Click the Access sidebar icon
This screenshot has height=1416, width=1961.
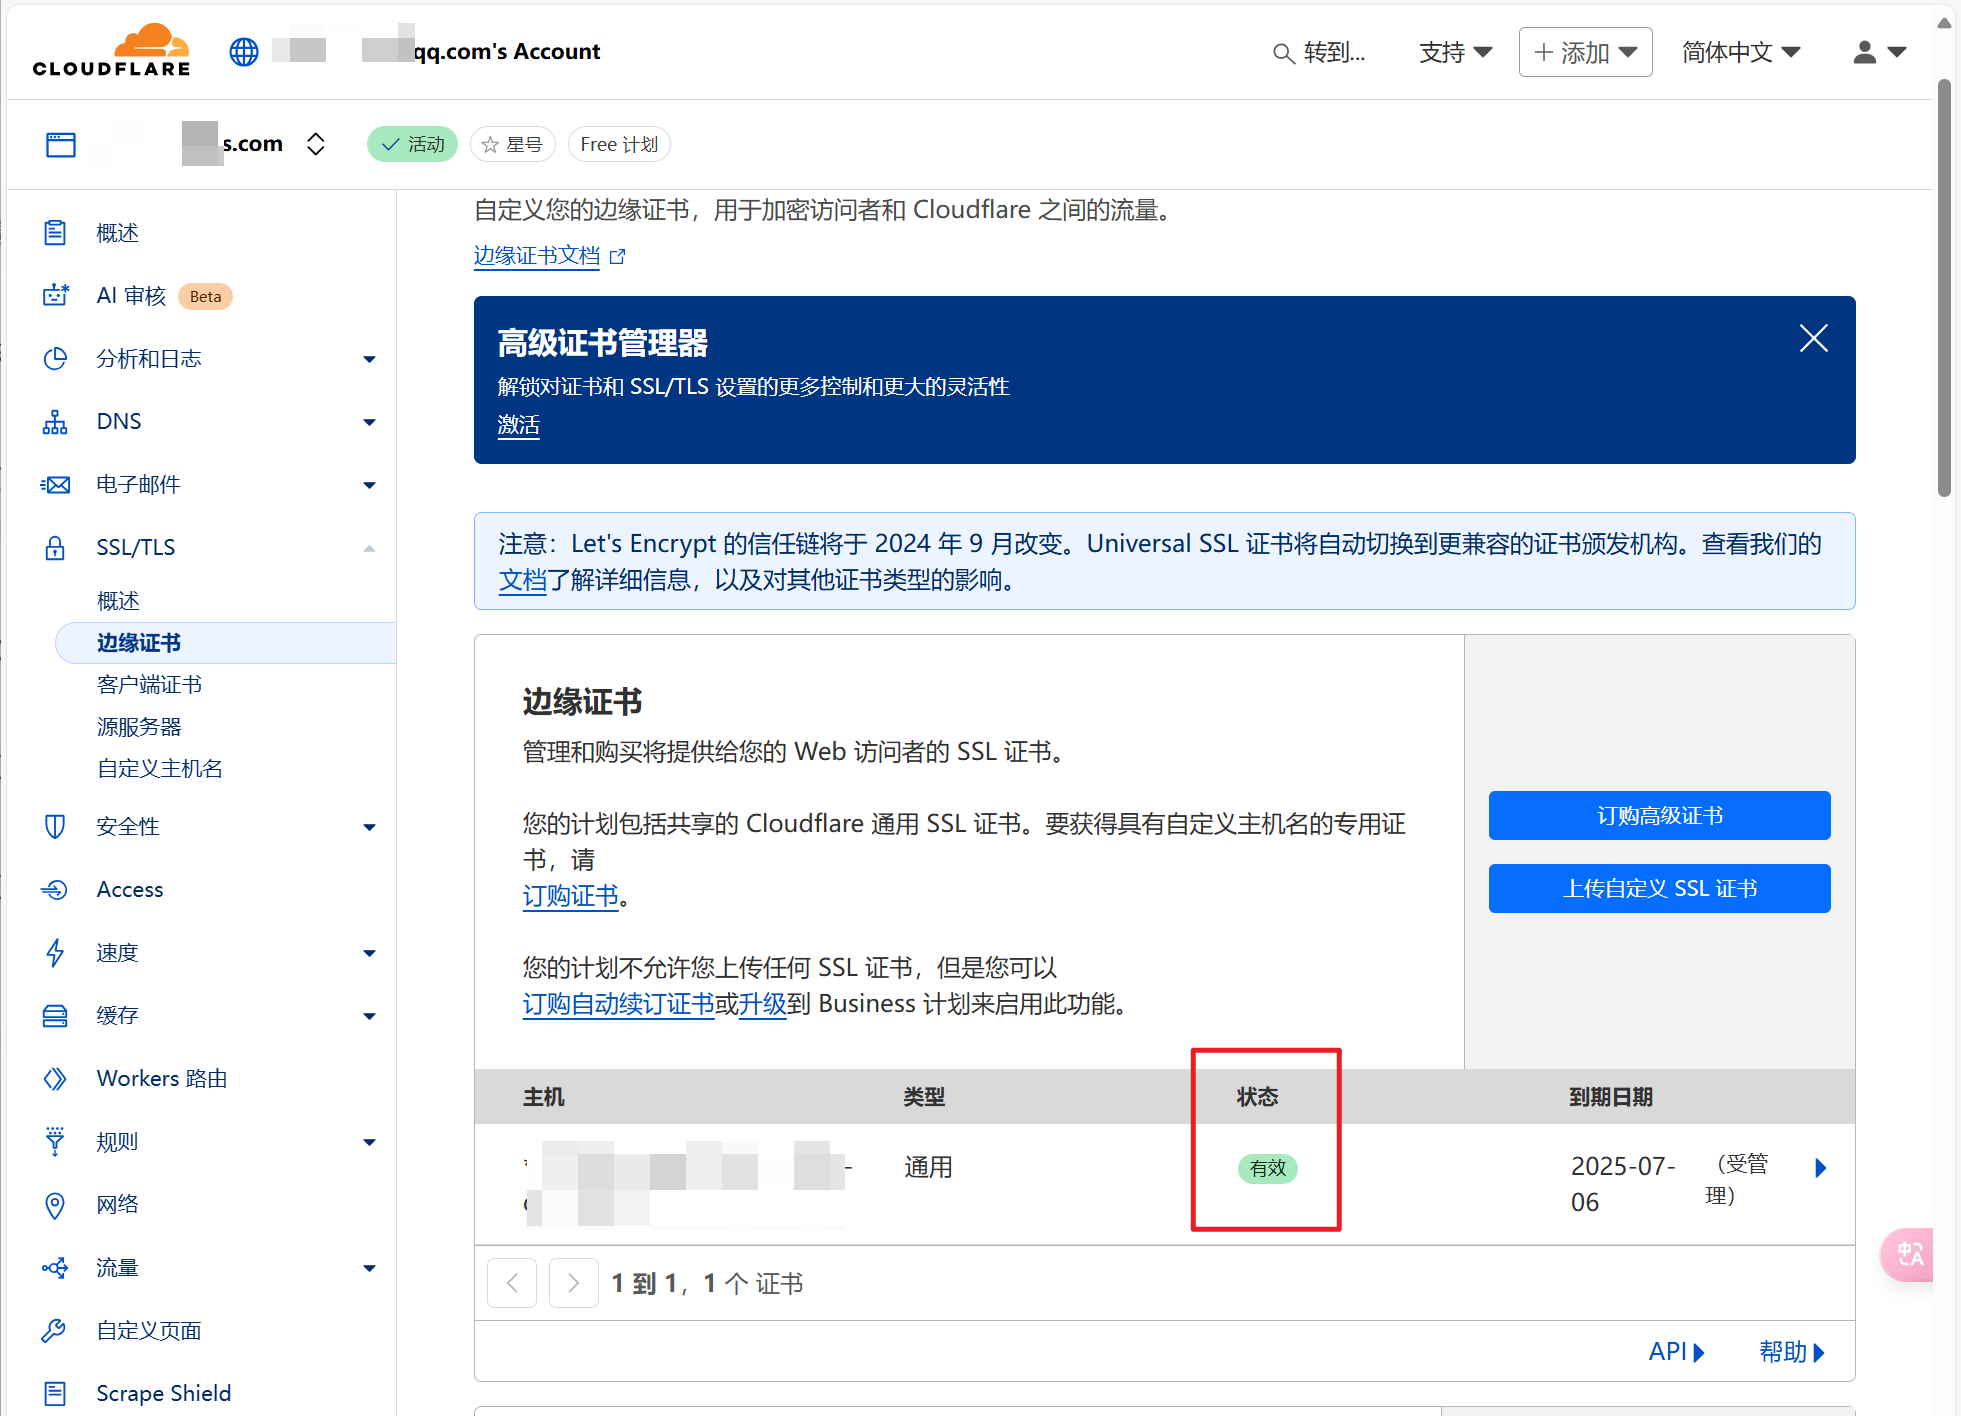(x=55, y=890)
